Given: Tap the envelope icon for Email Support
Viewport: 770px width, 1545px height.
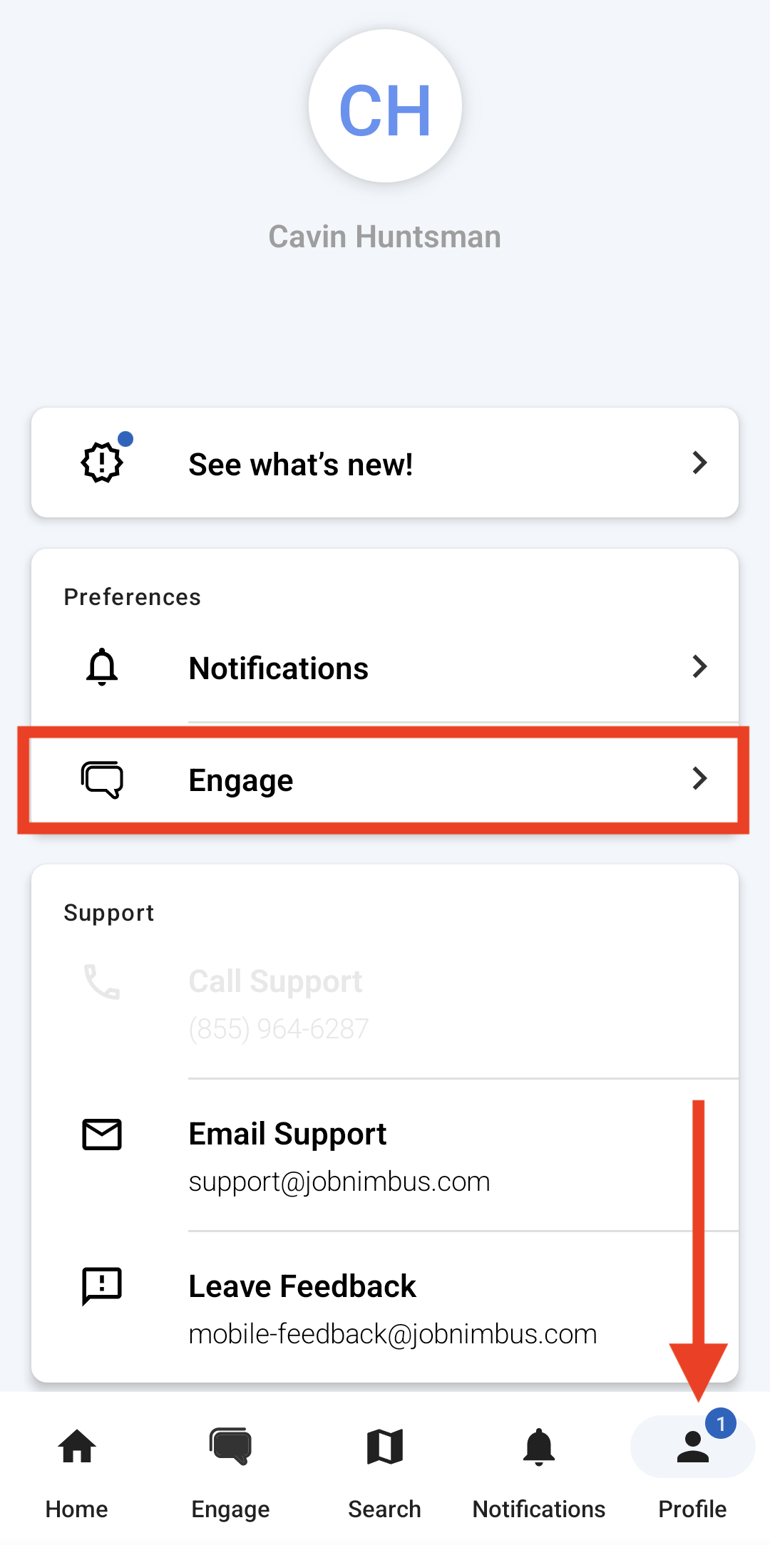Looking at the screenshot, I should click(101, 1134).
